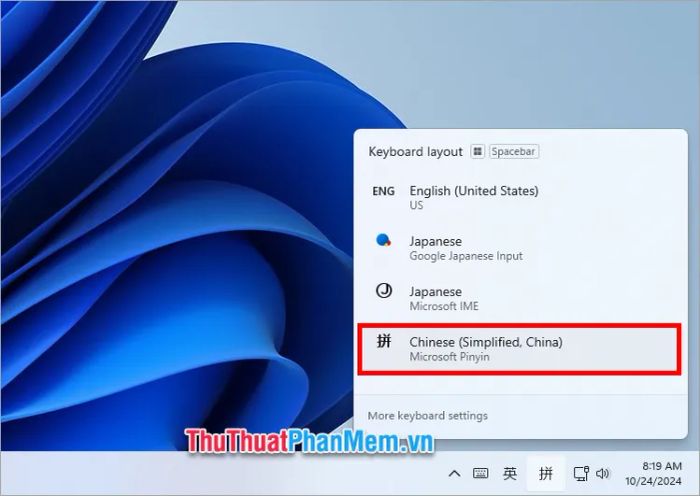Click the Pinyin input indicator on taskbar
700x496 pixels.
click(x=545, y=473)
